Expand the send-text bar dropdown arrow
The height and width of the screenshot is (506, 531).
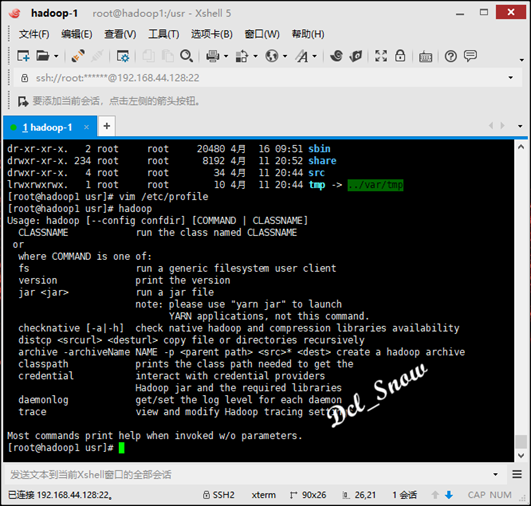[x=495, y=474]
